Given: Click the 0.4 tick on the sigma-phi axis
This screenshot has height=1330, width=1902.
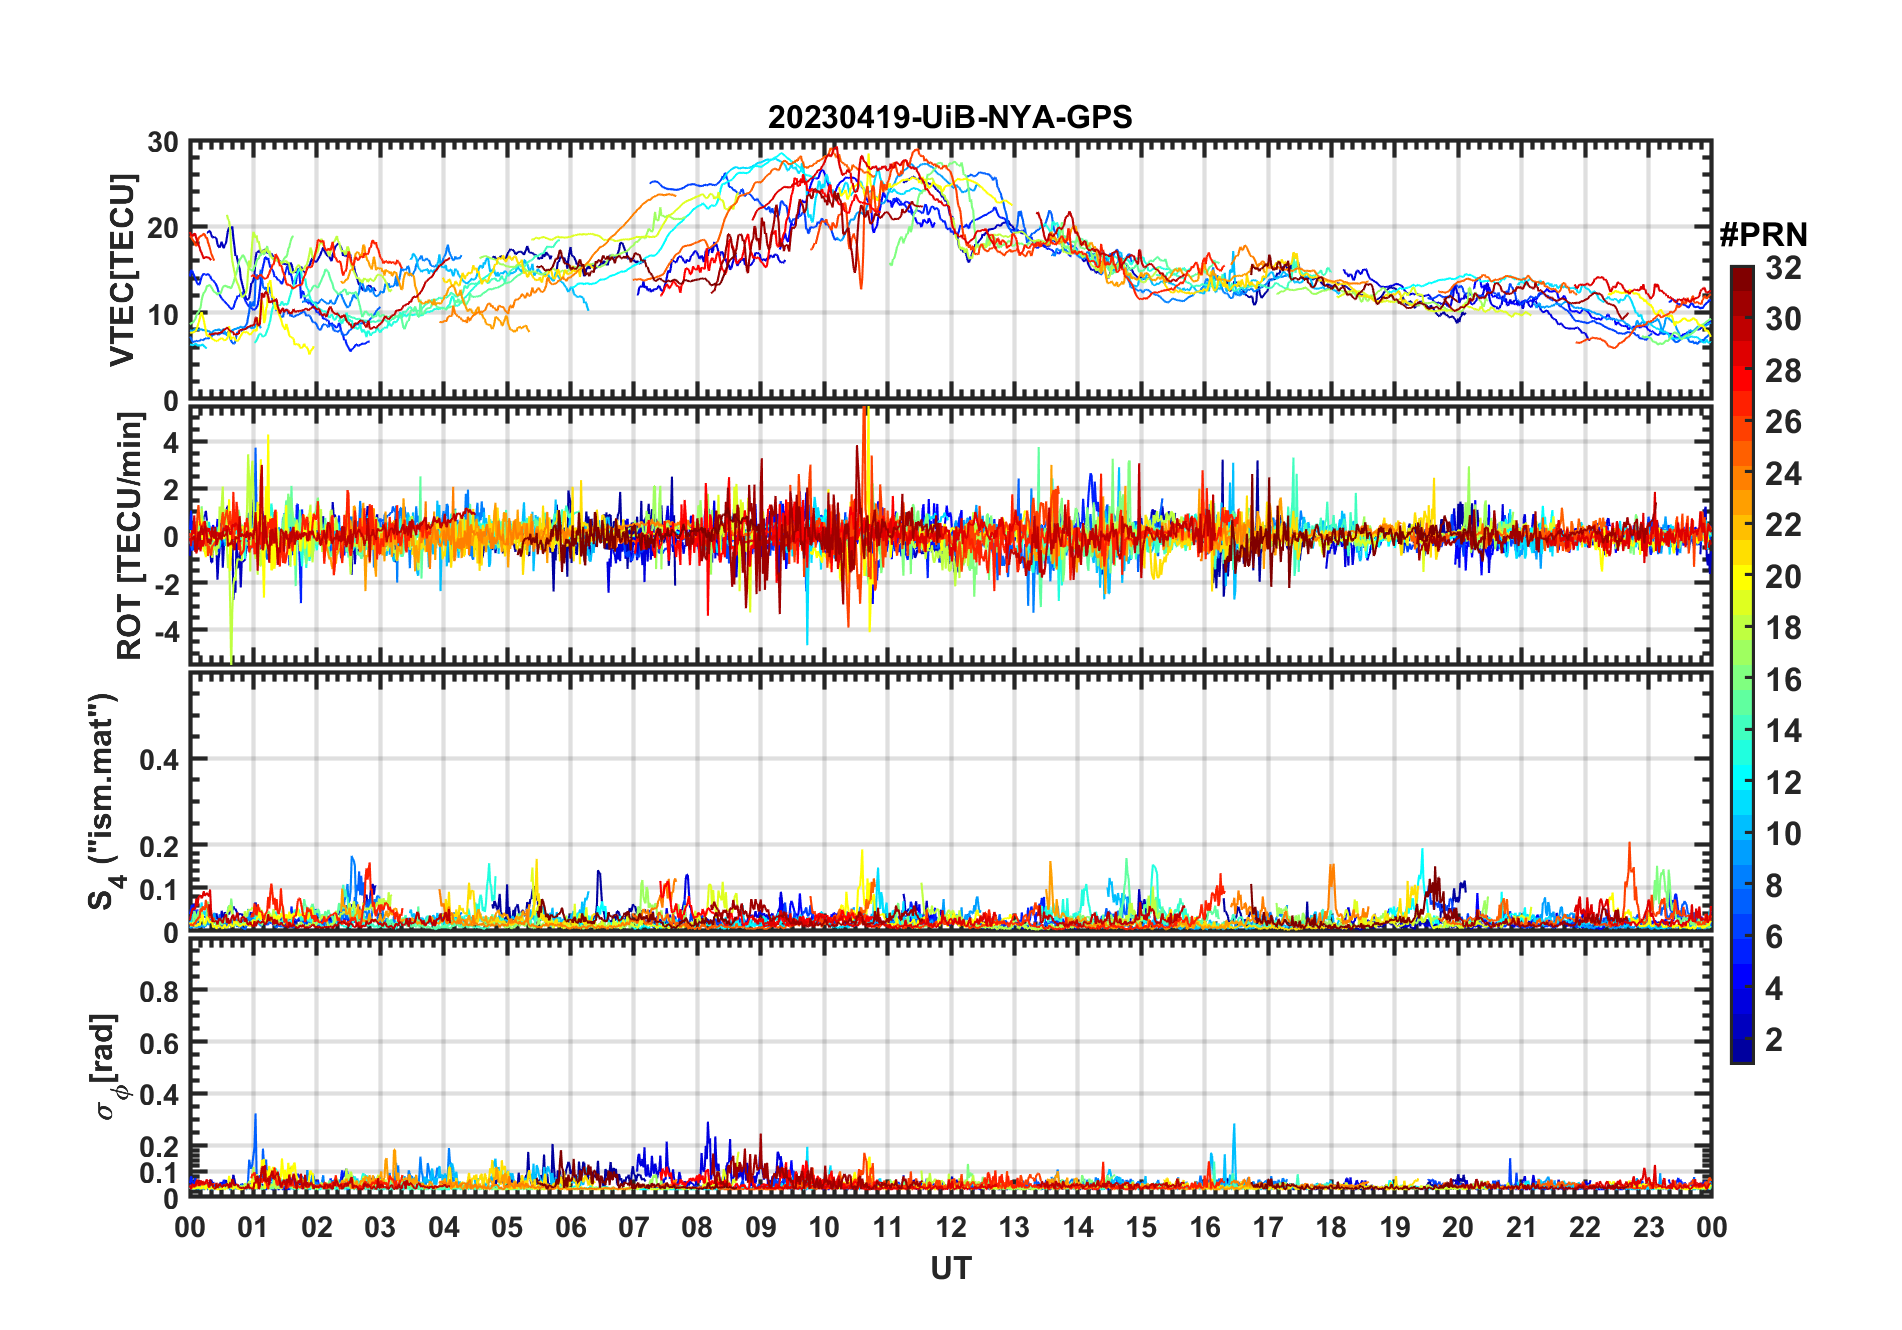Looking at the screenshot, I should 159,1095.
